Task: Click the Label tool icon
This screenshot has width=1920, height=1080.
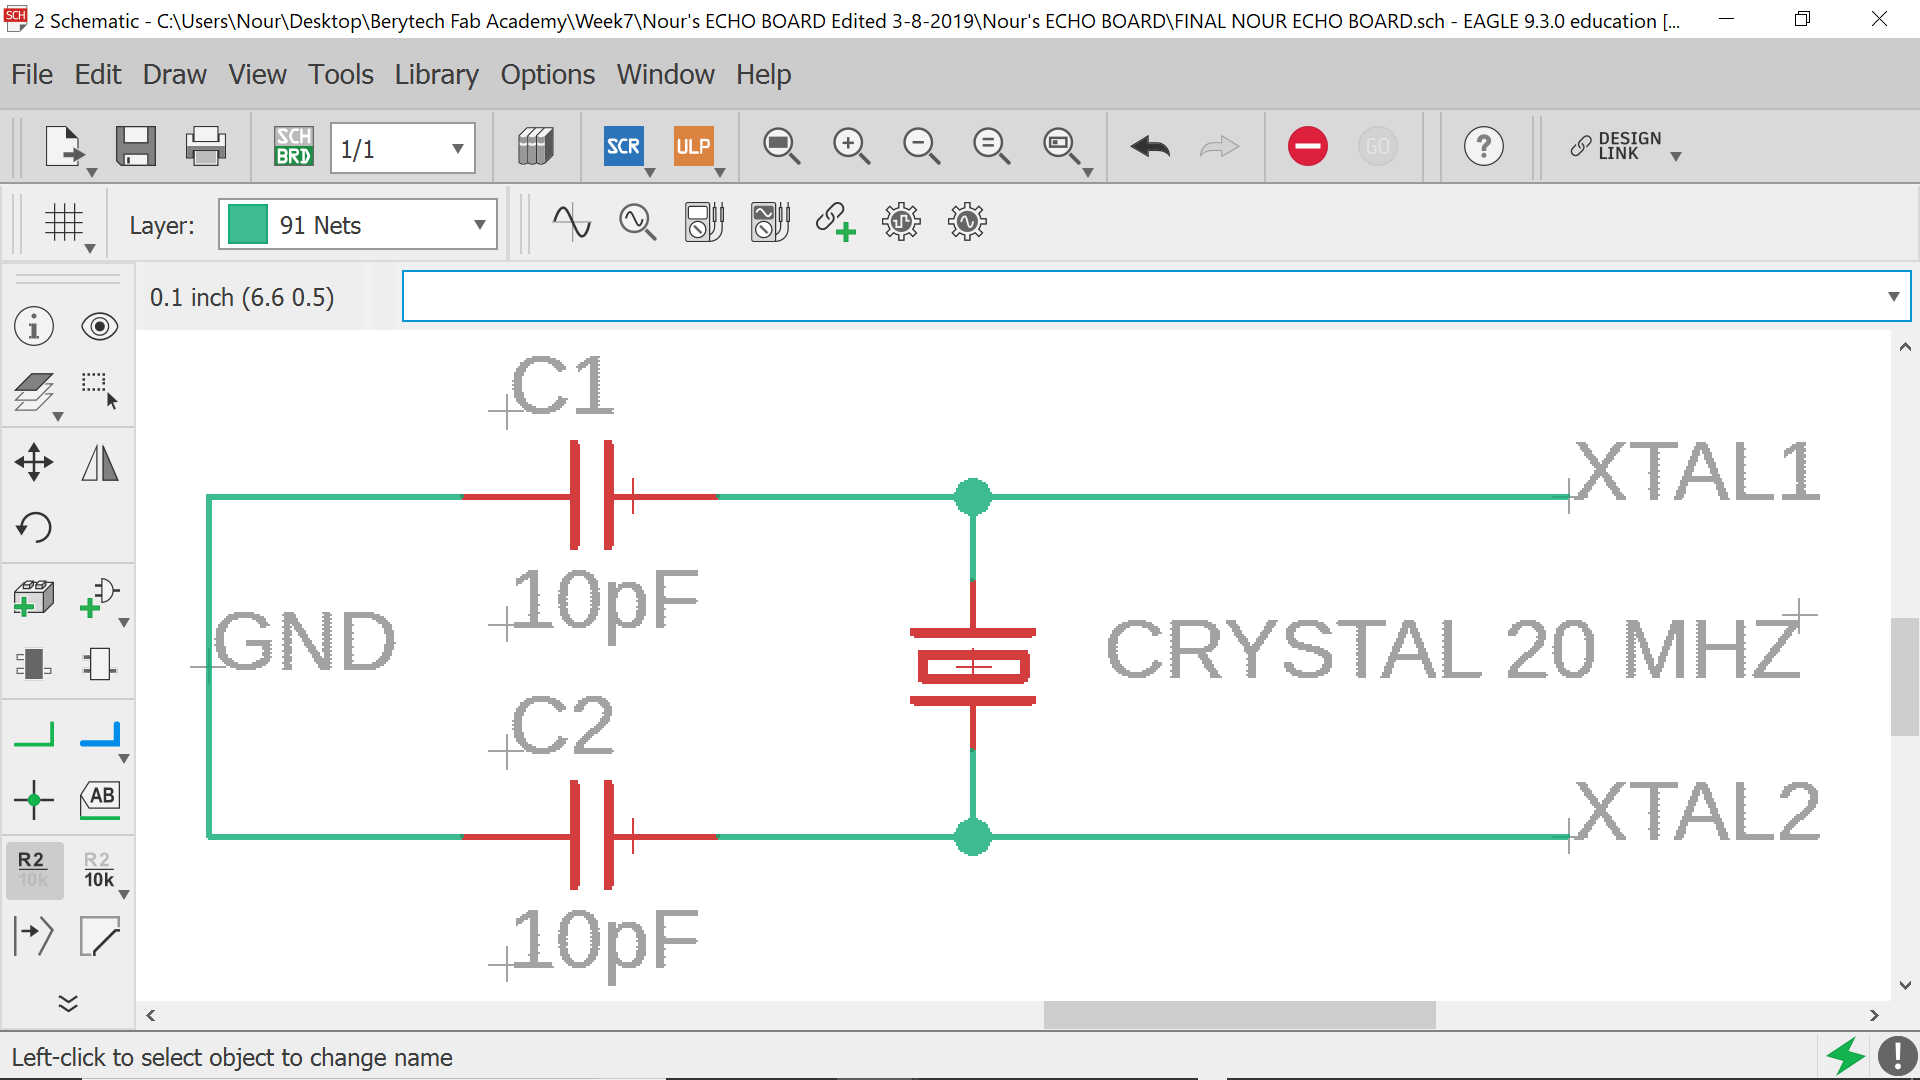Action: point(99,799)
